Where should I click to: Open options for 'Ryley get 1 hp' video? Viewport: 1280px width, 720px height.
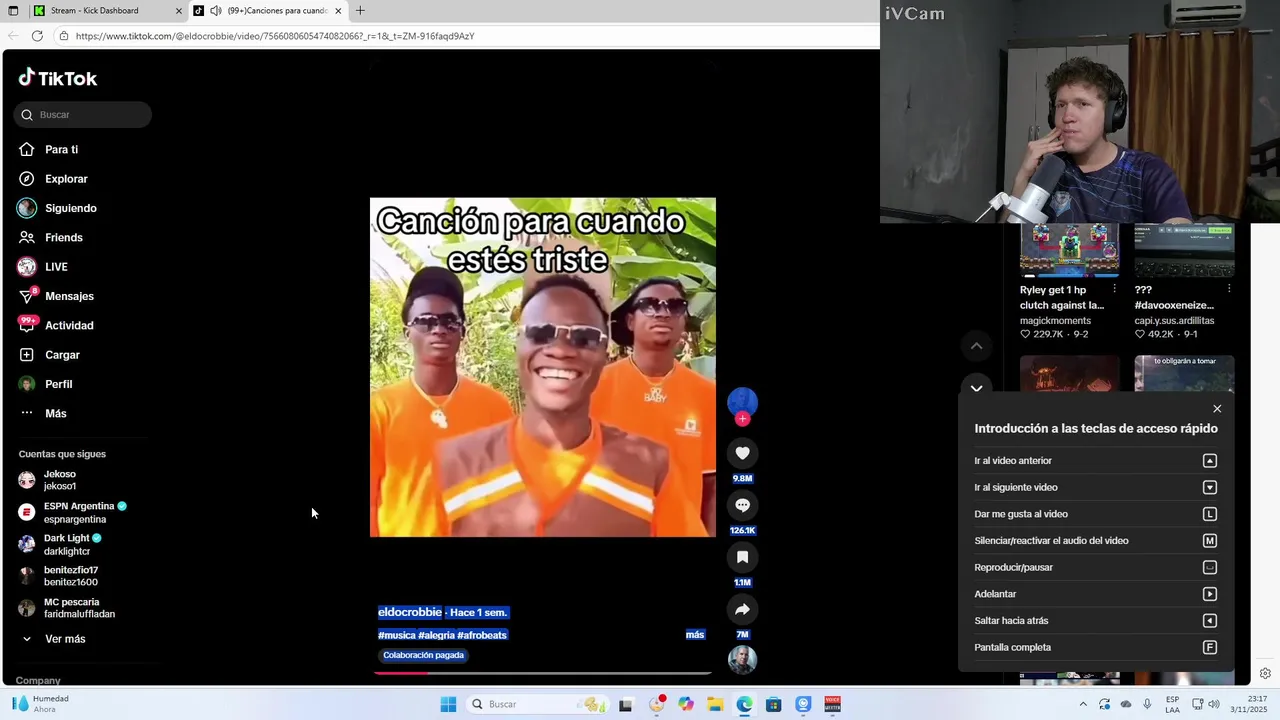1114,289
